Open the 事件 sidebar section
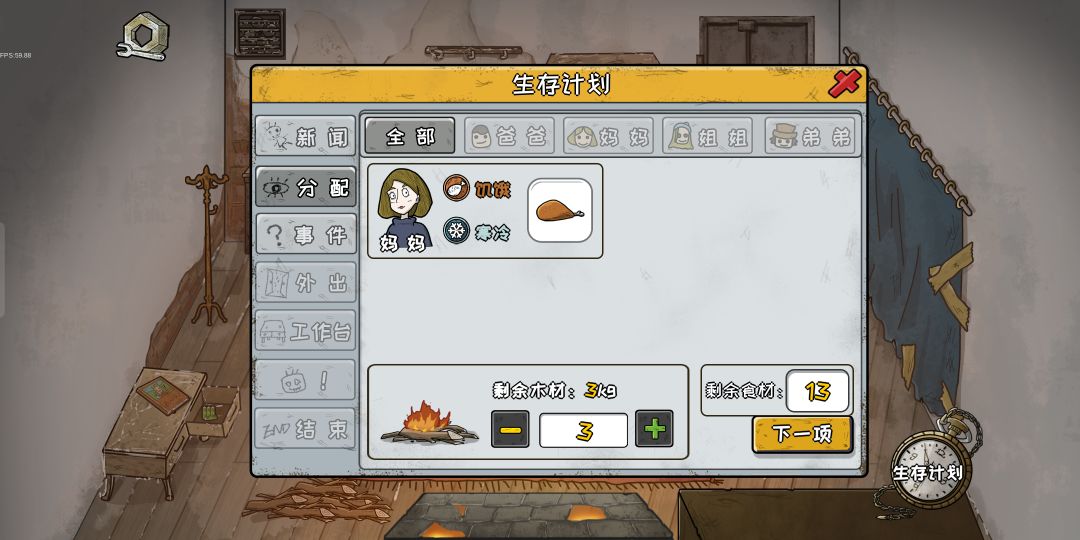 click(306, 234)
